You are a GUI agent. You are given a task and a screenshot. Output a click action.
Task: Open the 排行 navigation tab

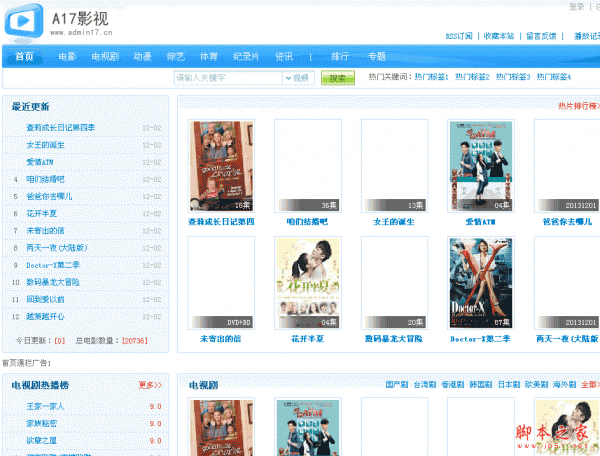tap(340, 57)
